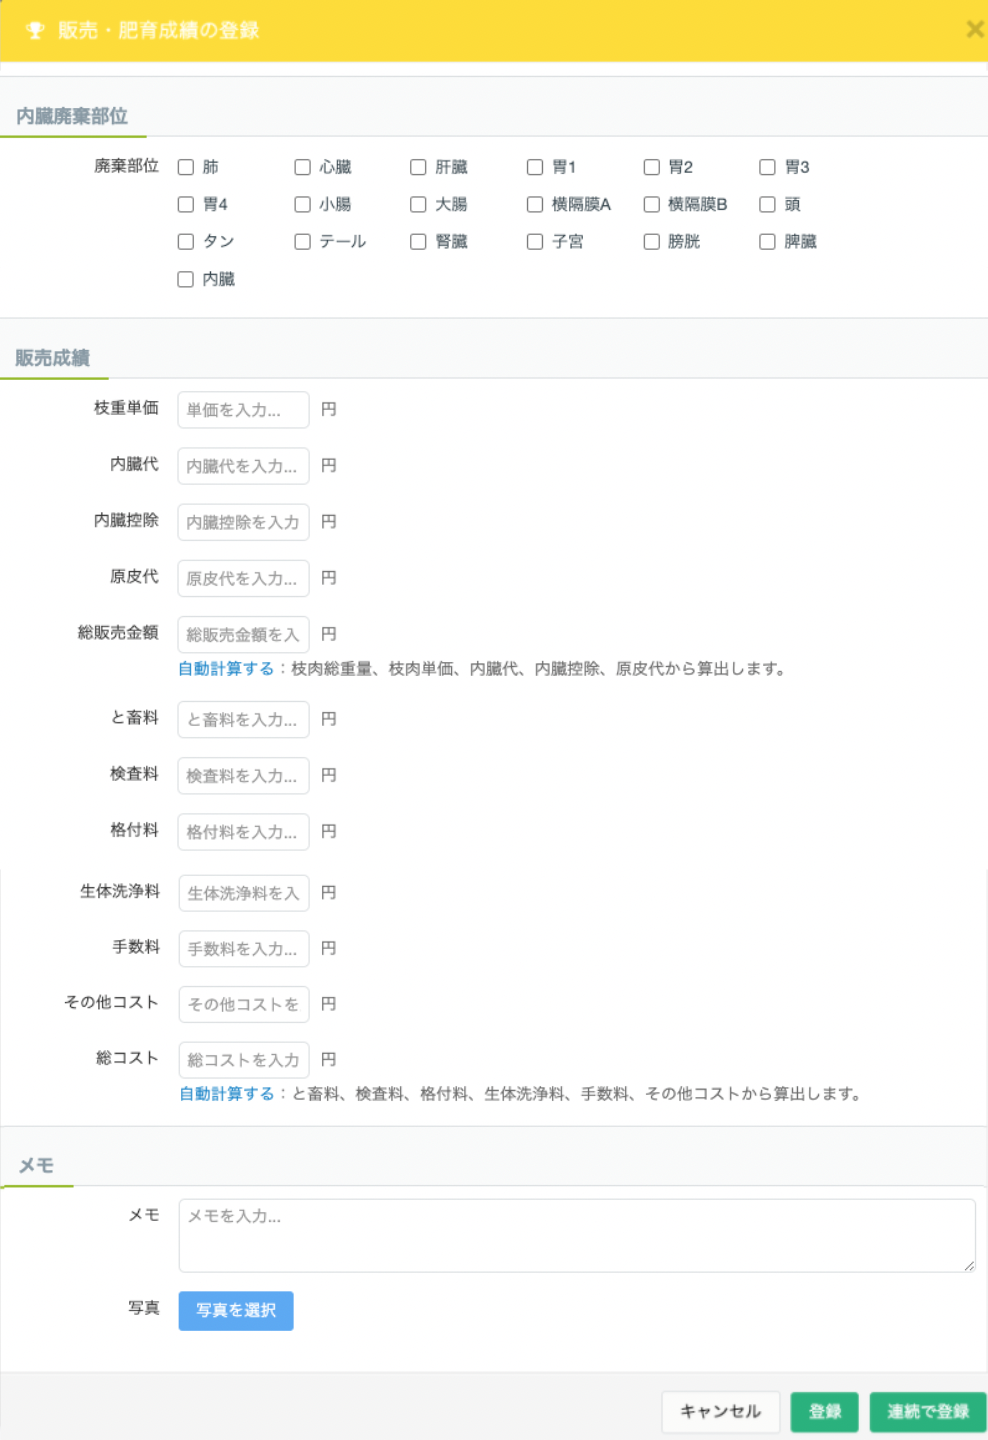Check the 膀胱 checkbox
988x1440 pixels.
click(651, 241)
